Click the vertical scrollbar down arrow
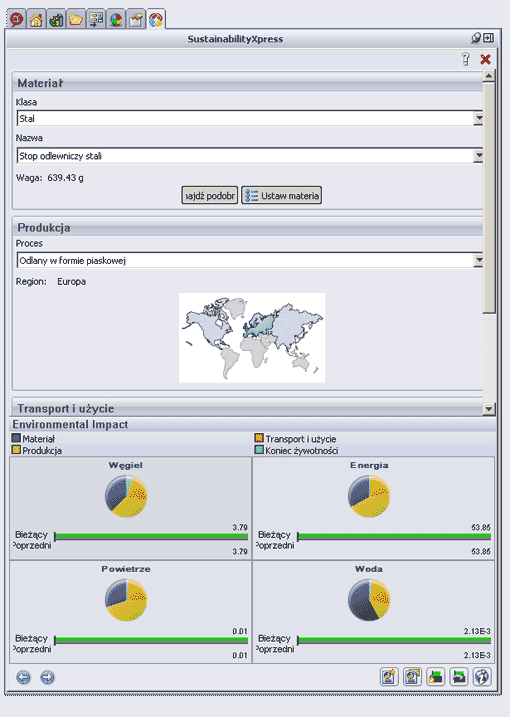The width and height of the screenshot is (510, 717). [489, 409]
